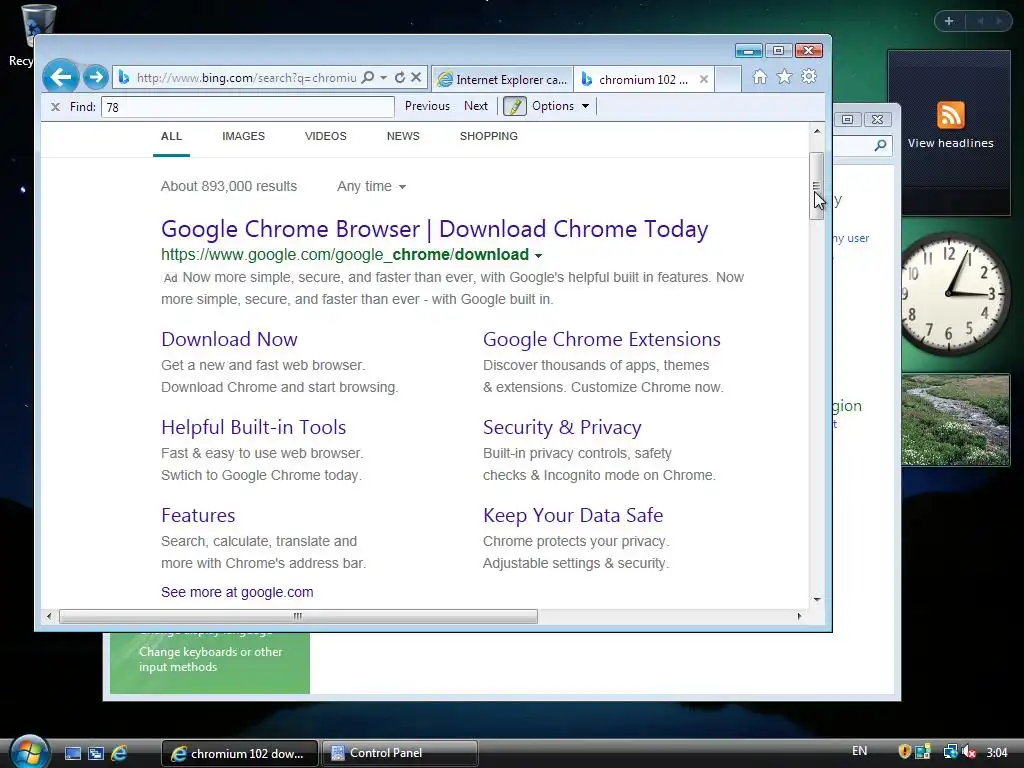Select chromium 102 dow... taskbar button
This screenshot has height=768, width=1024.
point(240,754)
